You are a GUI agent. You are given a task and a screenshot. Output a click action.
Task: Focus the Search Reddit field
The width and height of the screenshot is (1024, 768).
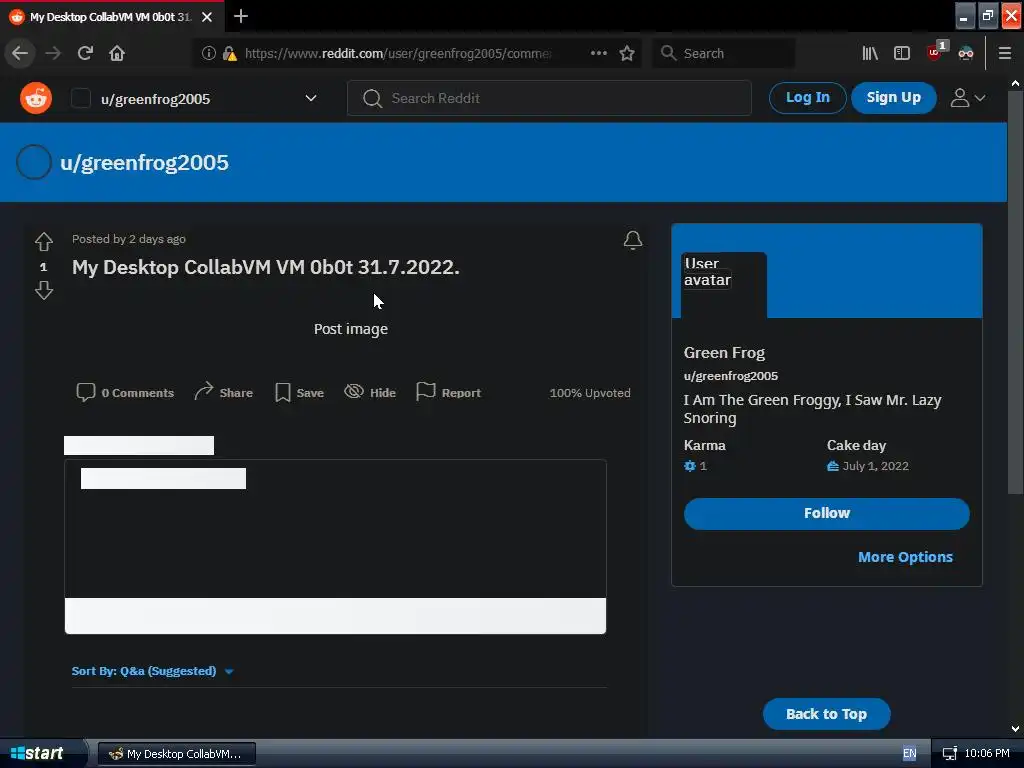click(x=549, y=98)
